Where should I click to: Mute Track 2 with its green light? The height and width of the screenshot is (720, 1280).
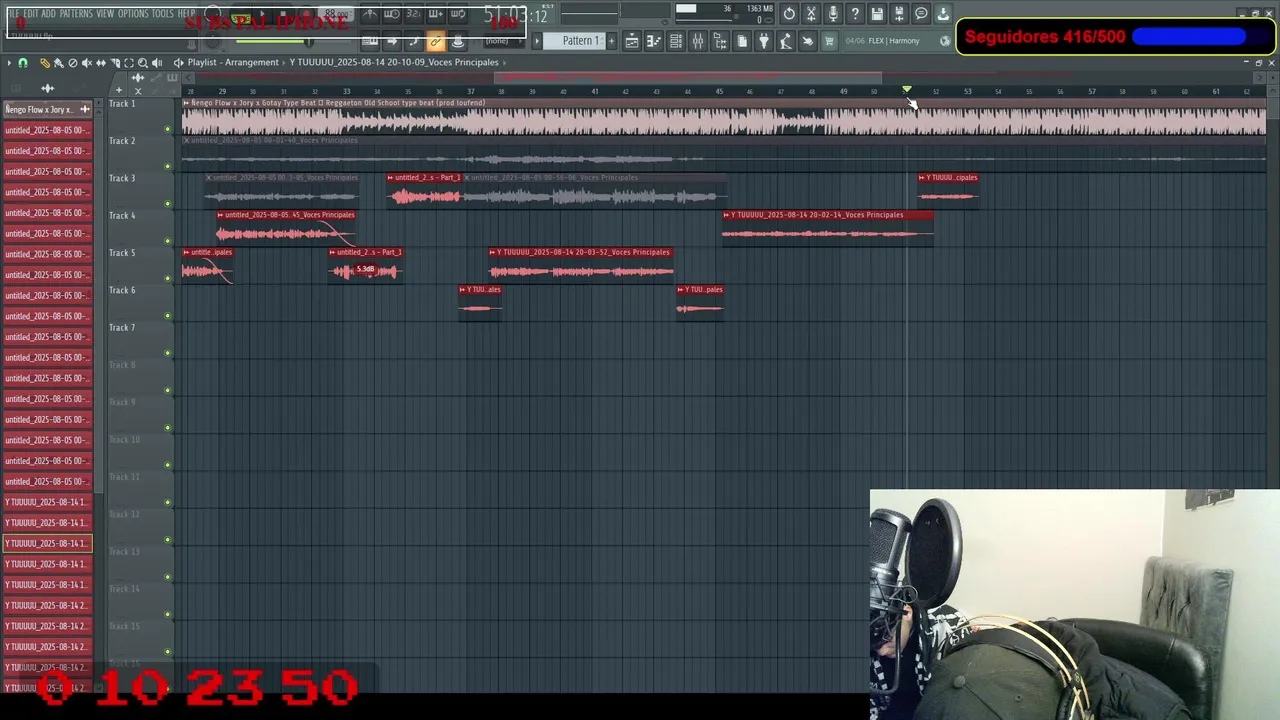(x=167, y=166)
